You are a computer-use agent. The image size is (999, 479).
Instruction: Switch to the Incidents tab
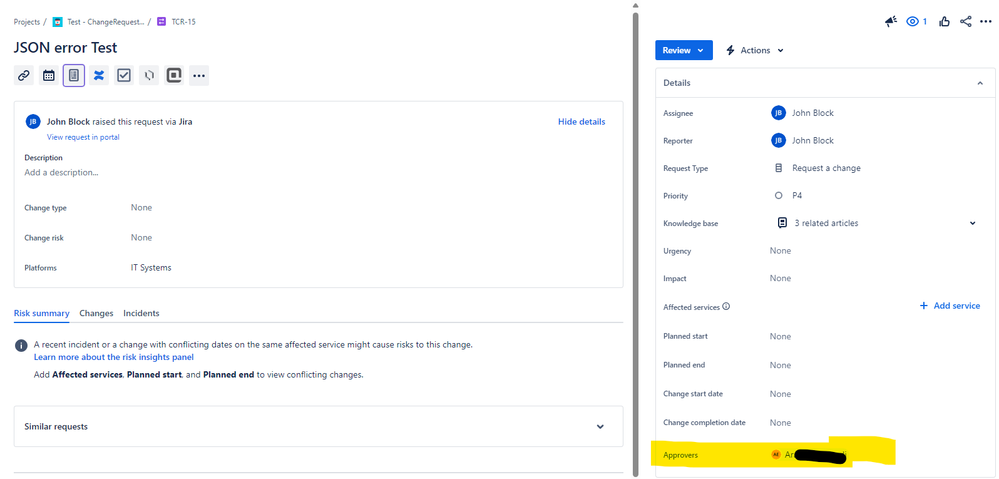tap(141, 313)
